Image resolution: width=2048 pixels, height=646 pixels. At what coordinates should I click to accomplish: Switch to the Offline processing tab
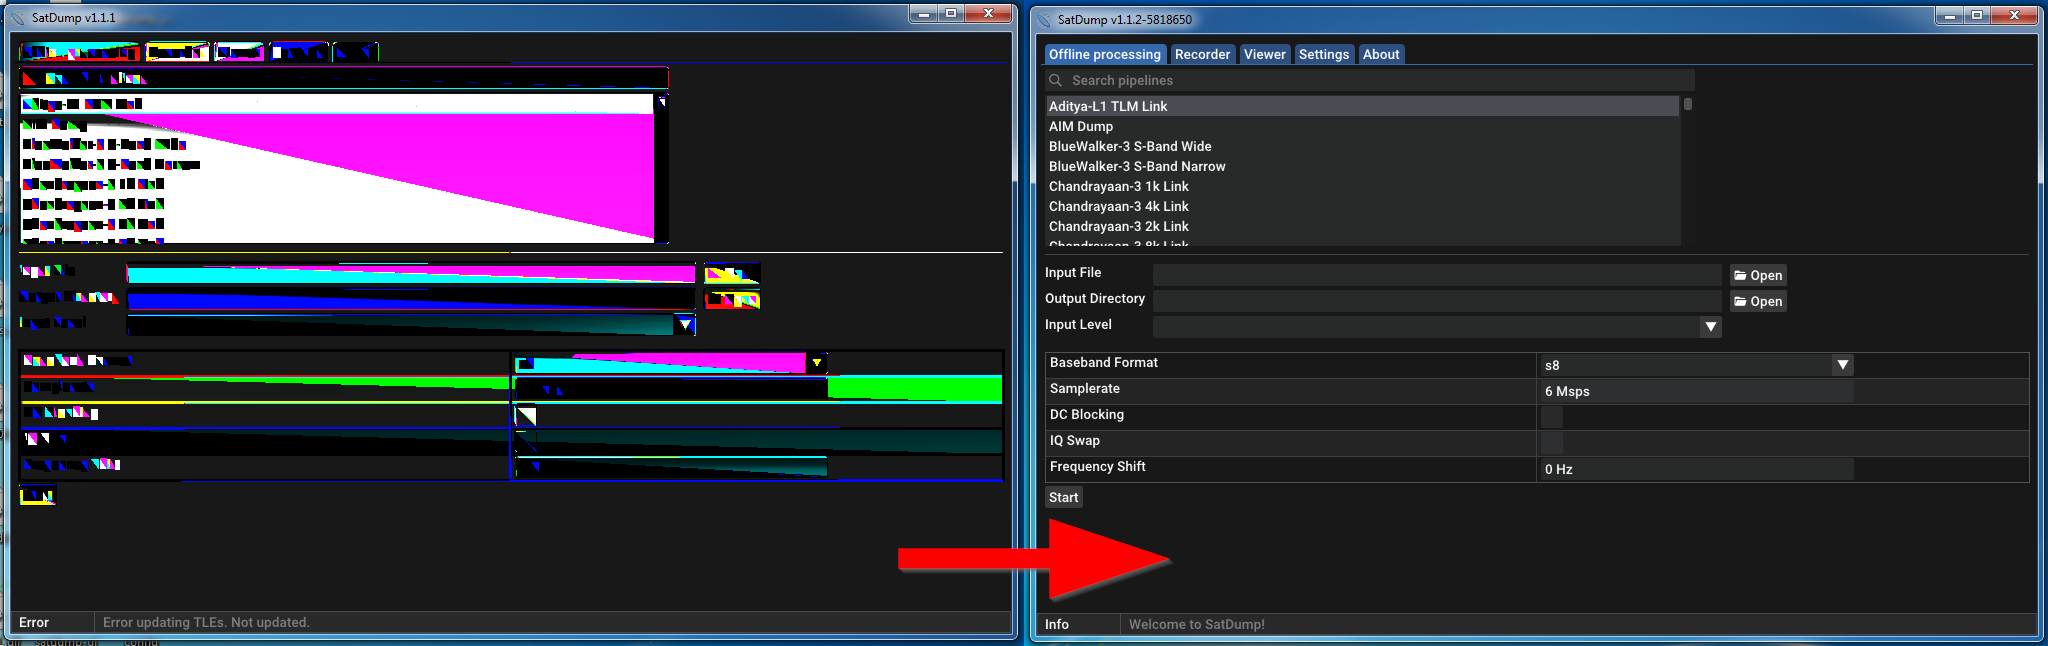[1104, 54]
